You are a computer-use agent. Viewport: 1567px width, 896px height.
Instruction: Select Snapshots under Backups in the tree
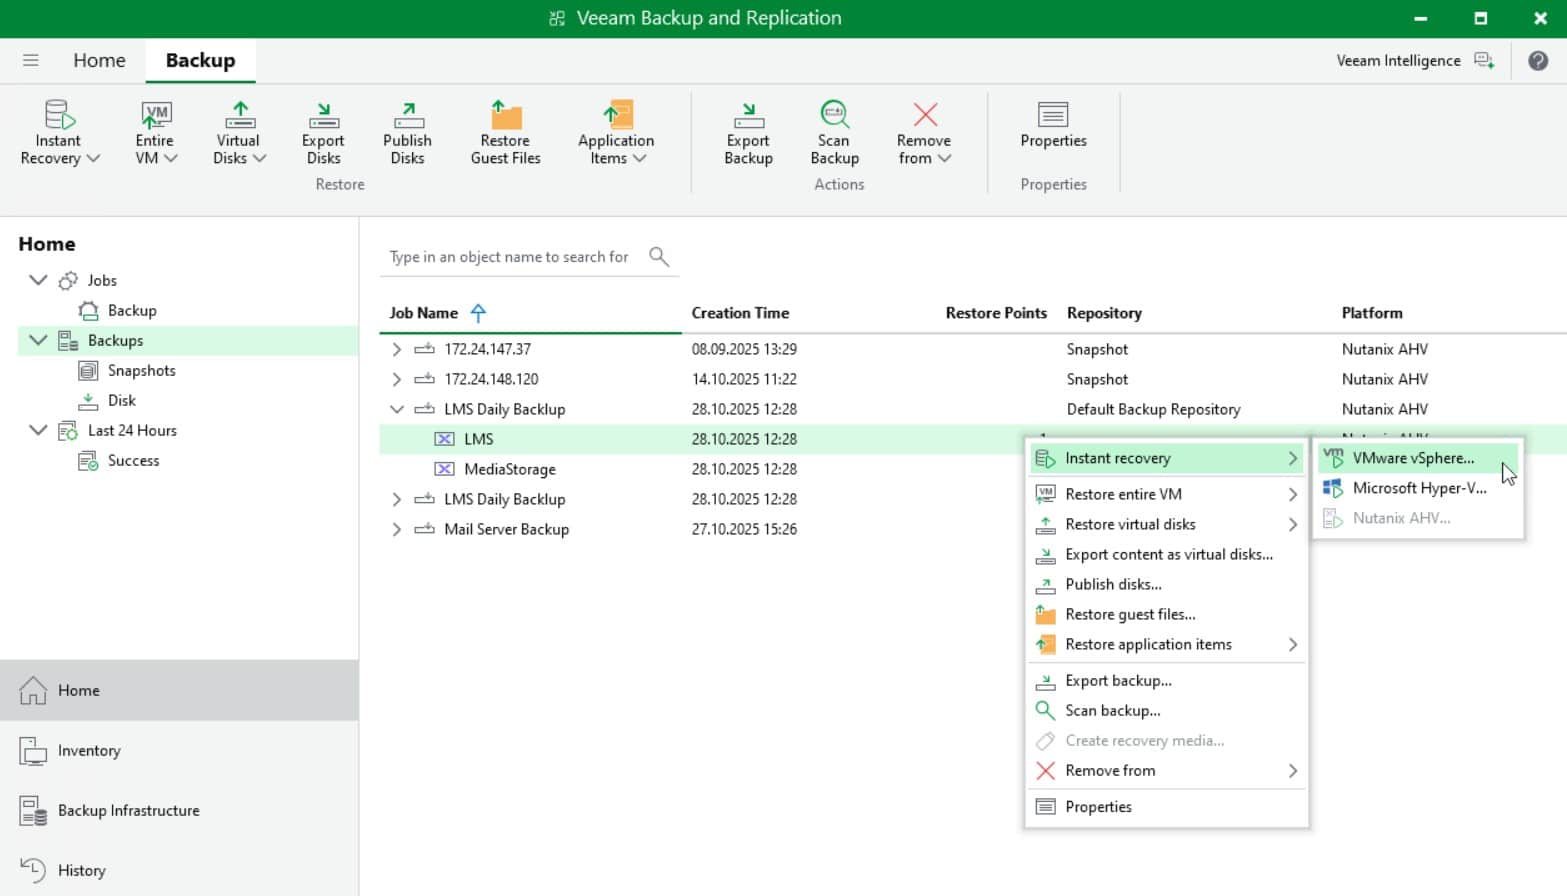[x=141, y=370]
